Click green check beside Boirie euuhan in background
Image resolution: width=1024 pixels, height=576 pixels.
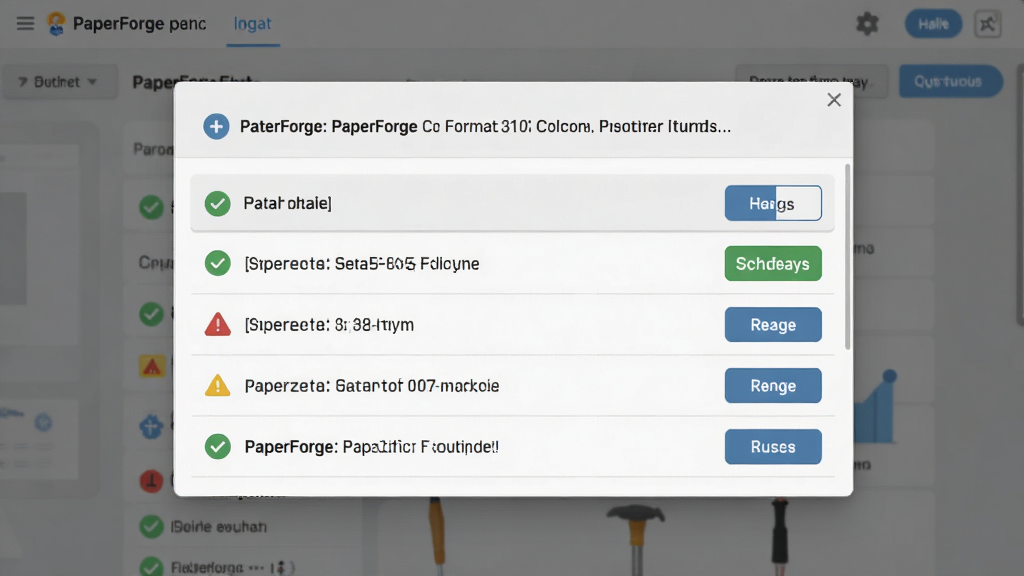(x=152, y=526)
